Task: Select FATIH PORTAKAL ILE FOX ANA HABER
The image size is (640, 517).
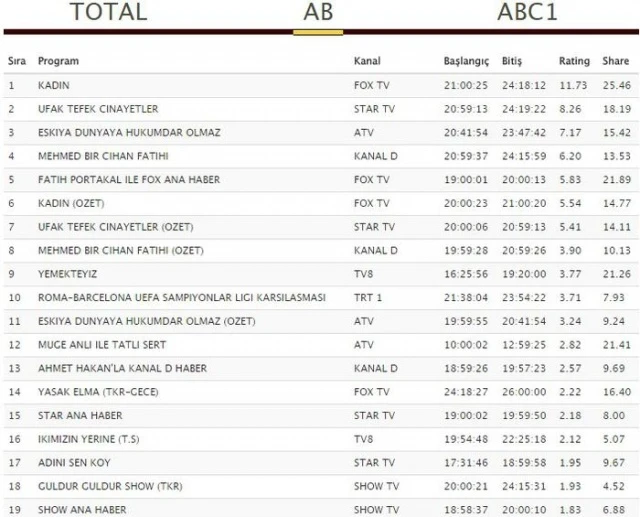Action: click(x=128, y=179)
